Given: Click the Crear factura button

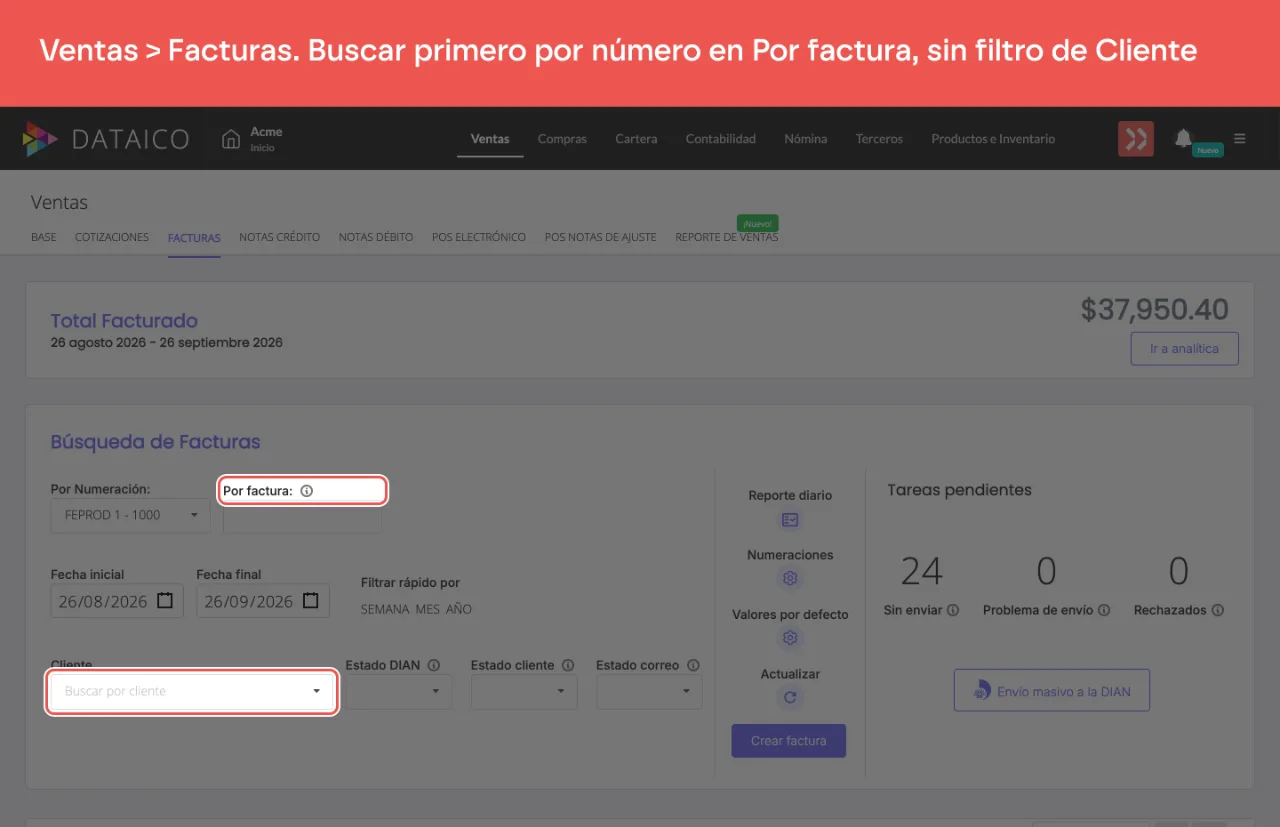Looking at the screenshot, I should pos(789,741).
